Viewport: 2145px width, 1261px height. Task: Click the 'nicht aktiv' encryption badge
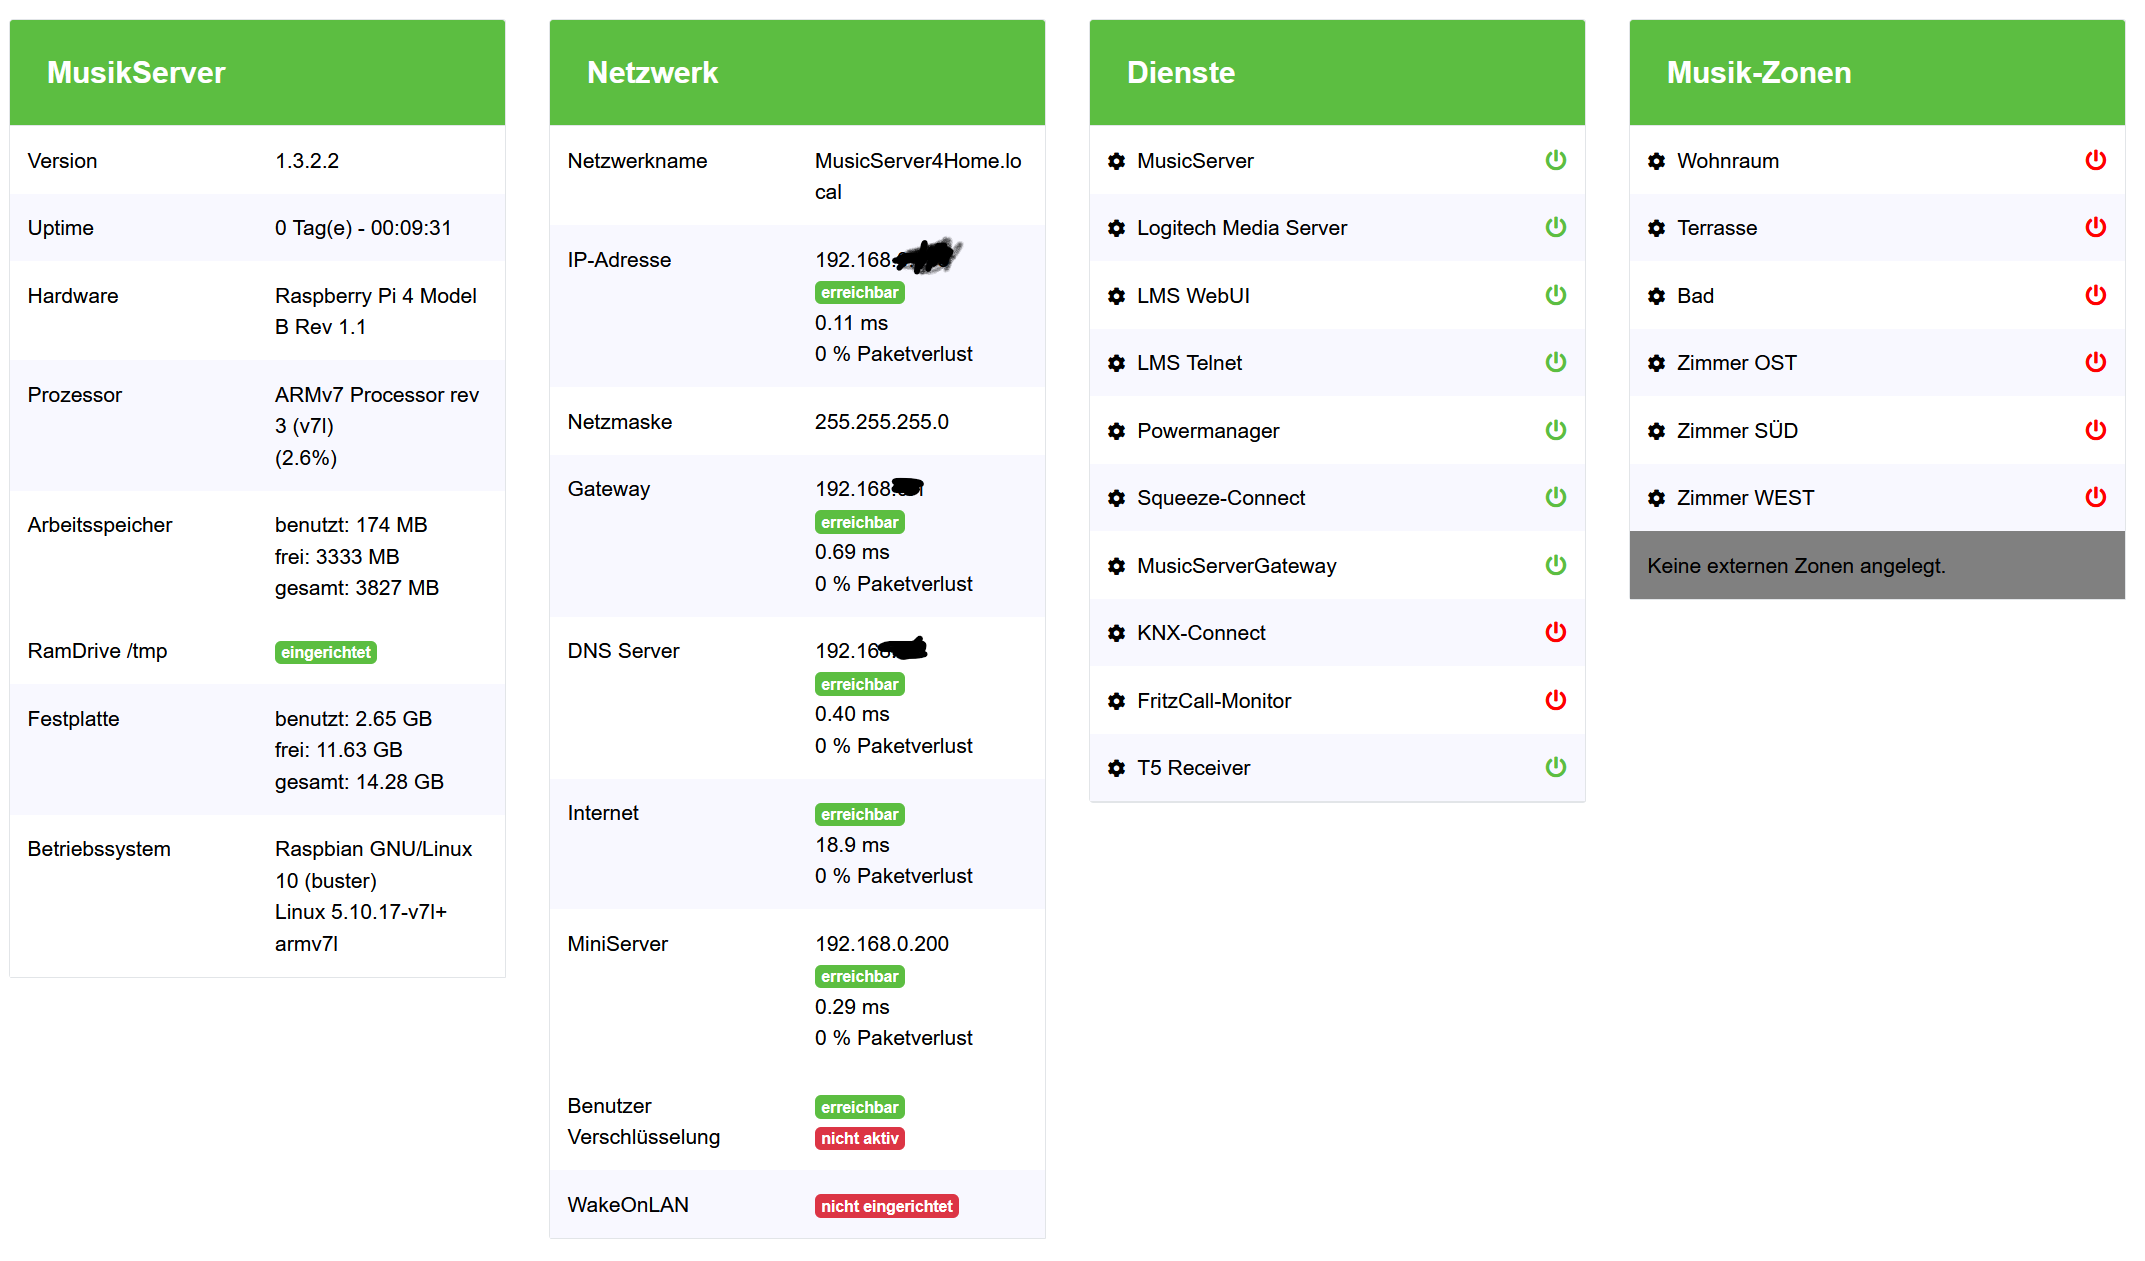point(859,1138)
